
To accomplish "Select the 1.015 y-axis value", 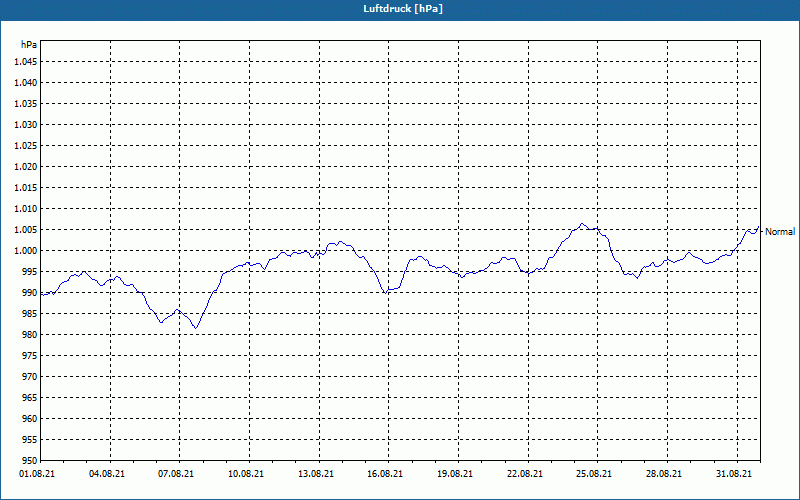I will pyautogui.click(x=24, y=188).
